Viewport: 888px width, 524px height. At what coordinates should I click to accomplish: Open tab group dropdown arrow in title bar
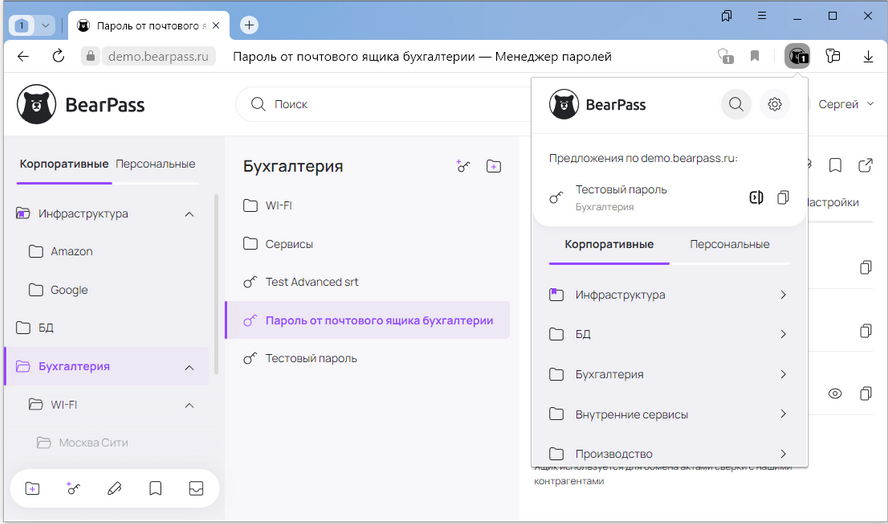[x=45, y=25]
